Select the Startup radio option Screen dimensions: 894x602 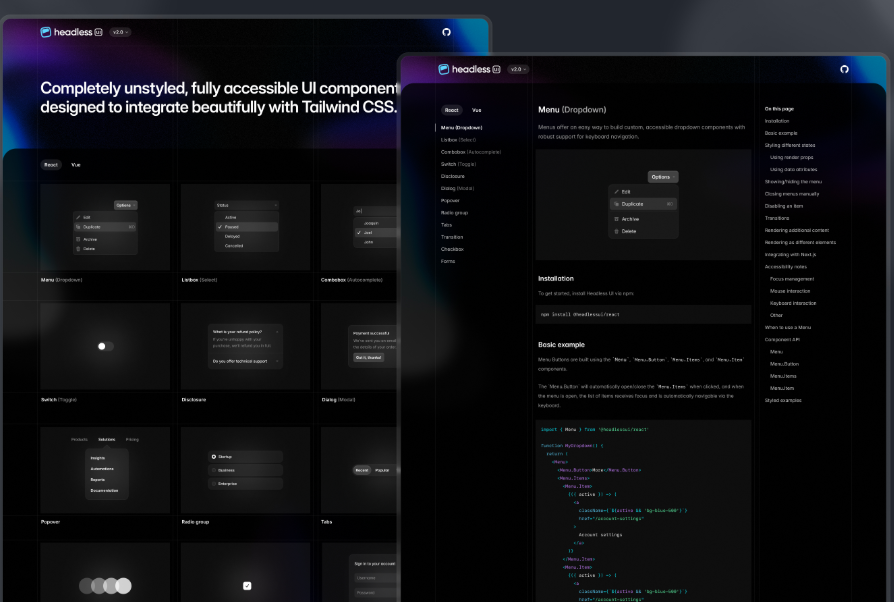pos(246,457)
